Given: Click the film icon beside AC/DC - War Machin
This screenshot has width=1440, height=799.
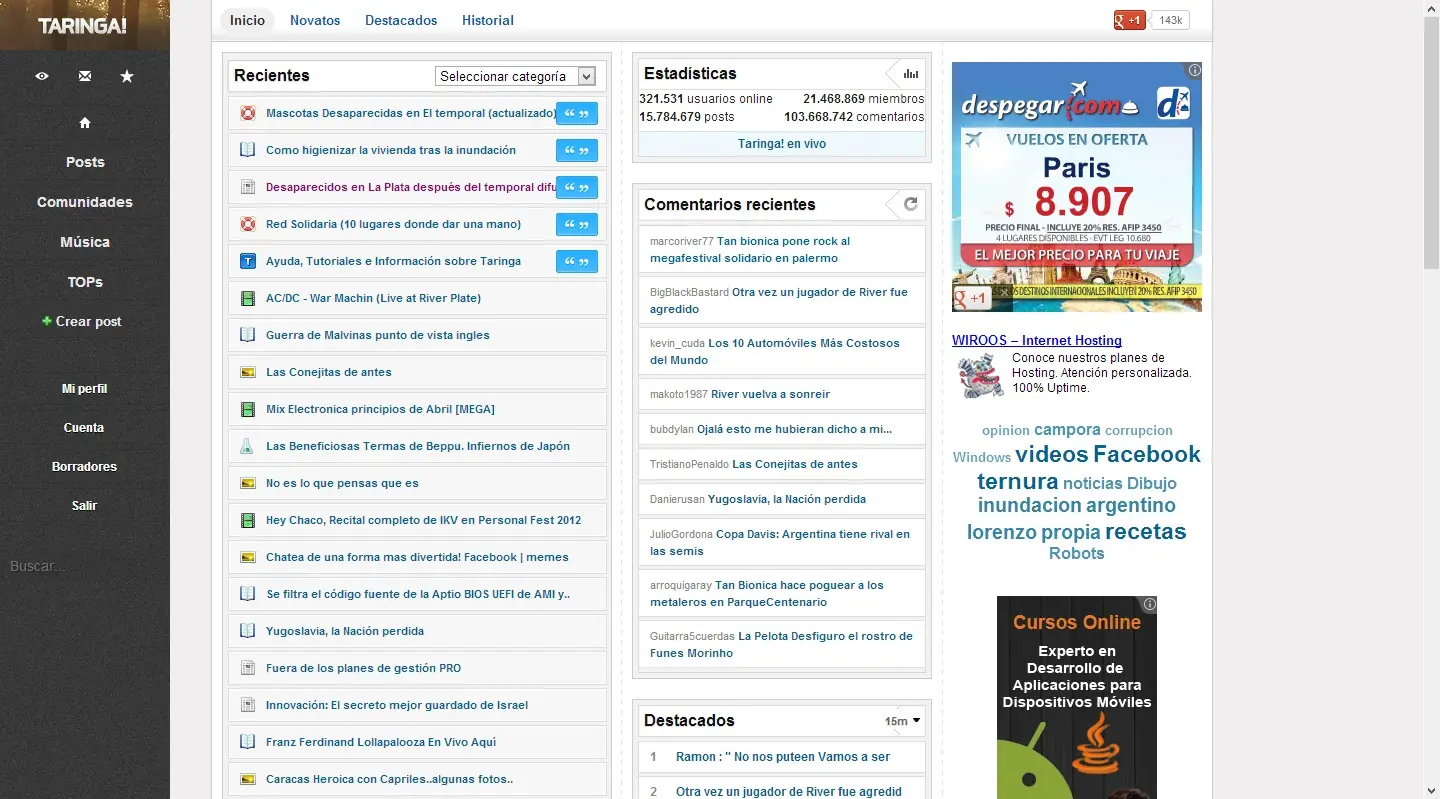Looking at the screenshot, I should click(x=248, y=298).
